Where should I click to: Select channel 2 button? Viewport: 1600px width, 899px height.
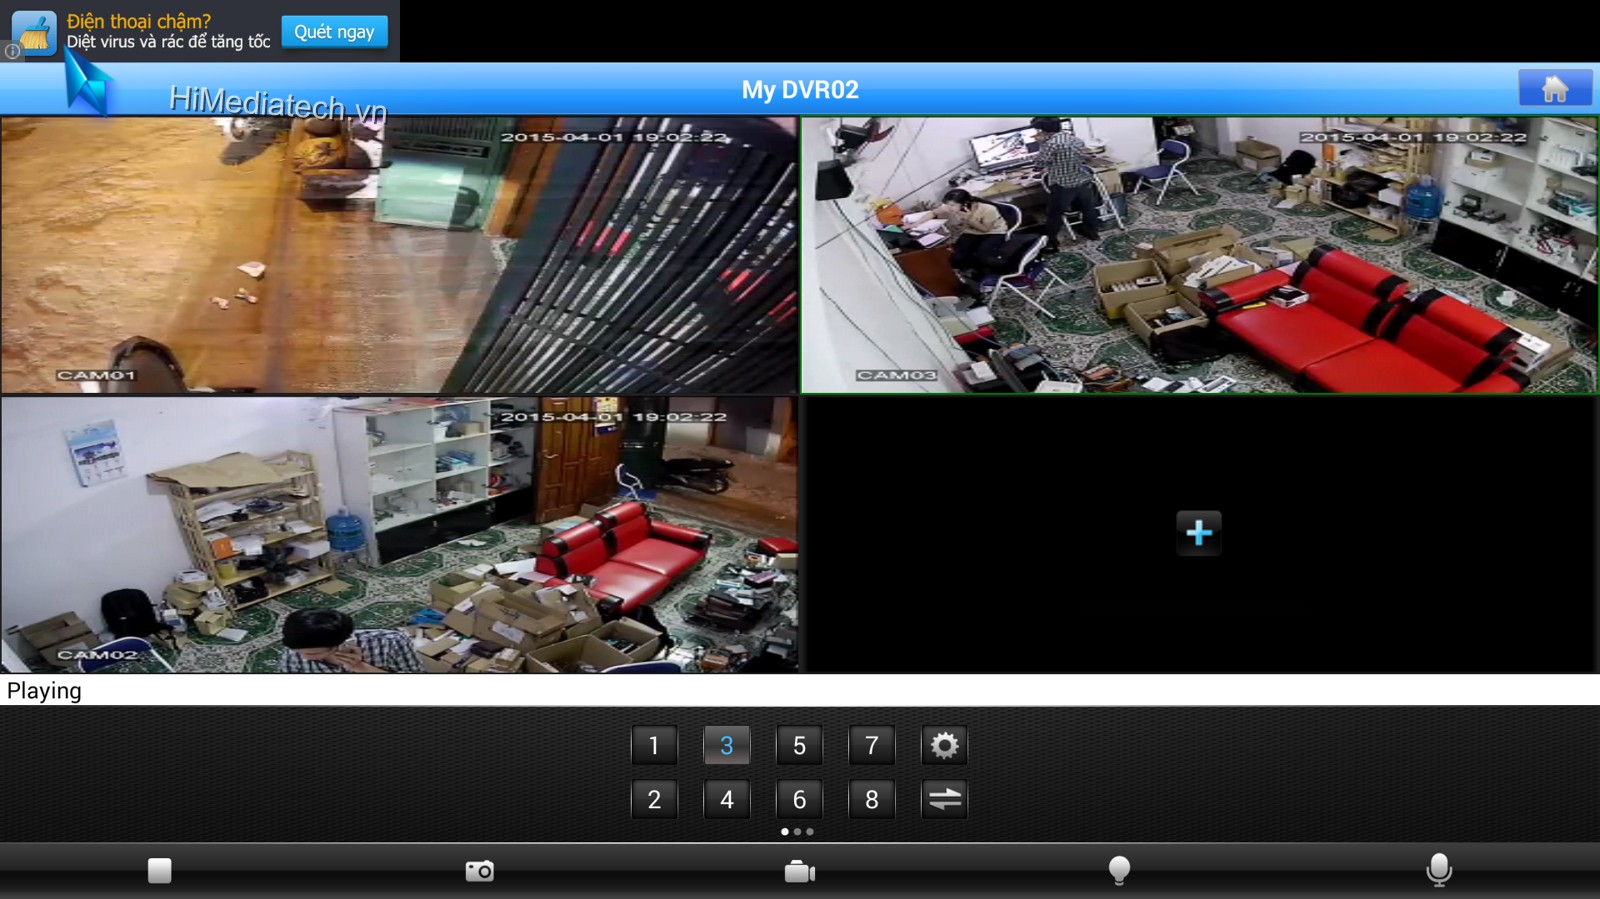[x=654, y=799]
